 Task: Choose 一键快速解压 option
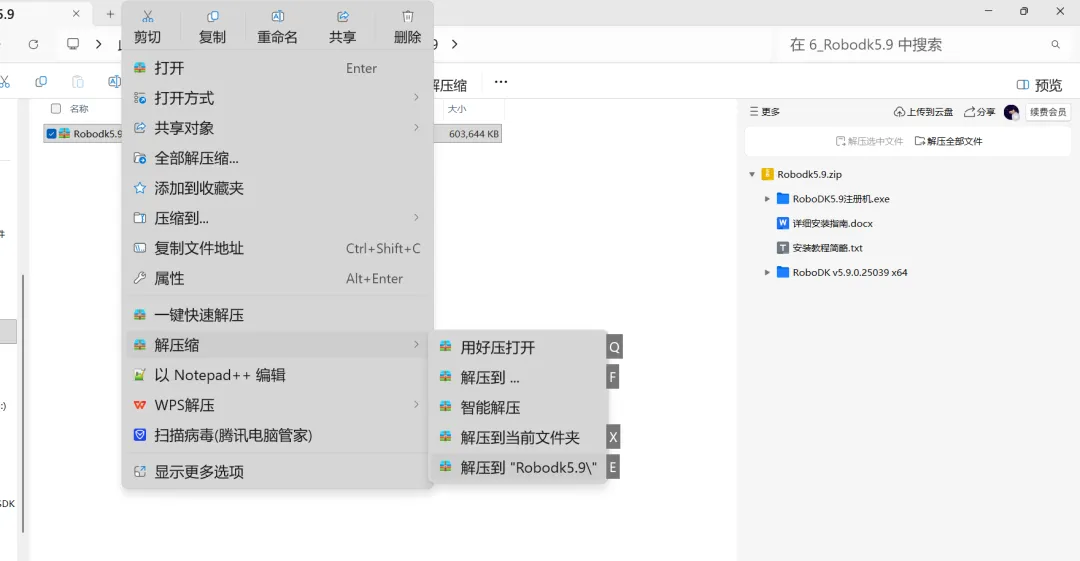tap(278, 316)
